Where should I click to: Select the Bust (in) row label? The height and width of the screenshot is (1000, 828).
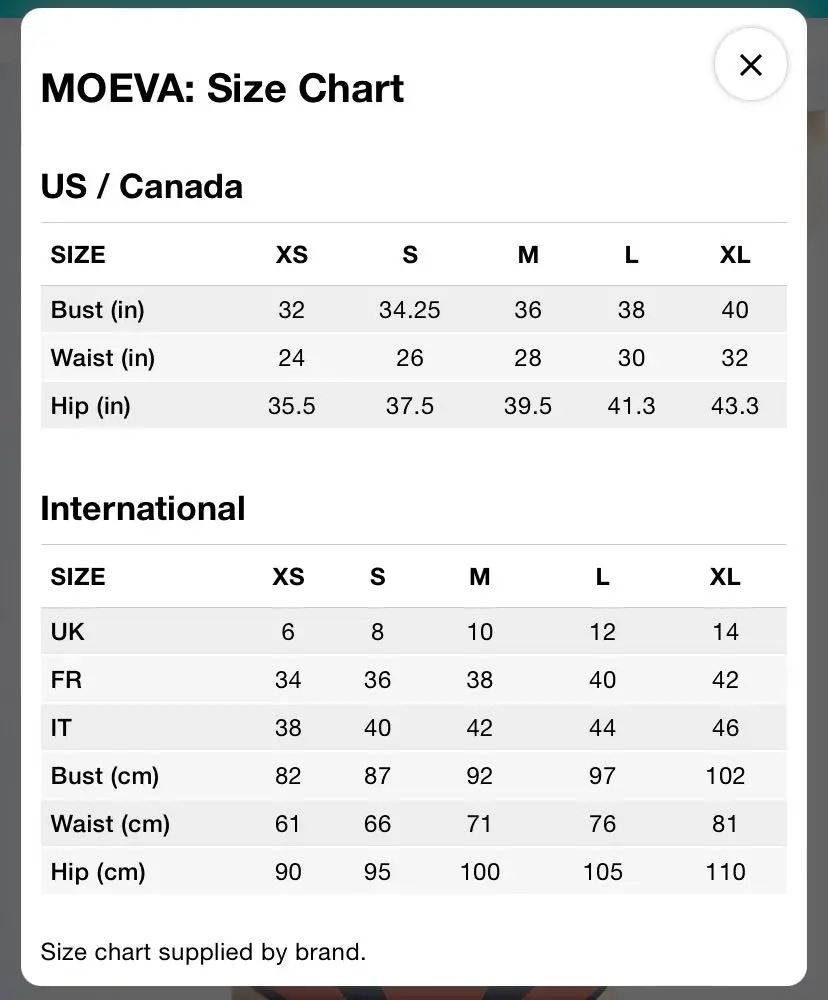point(98,310)
